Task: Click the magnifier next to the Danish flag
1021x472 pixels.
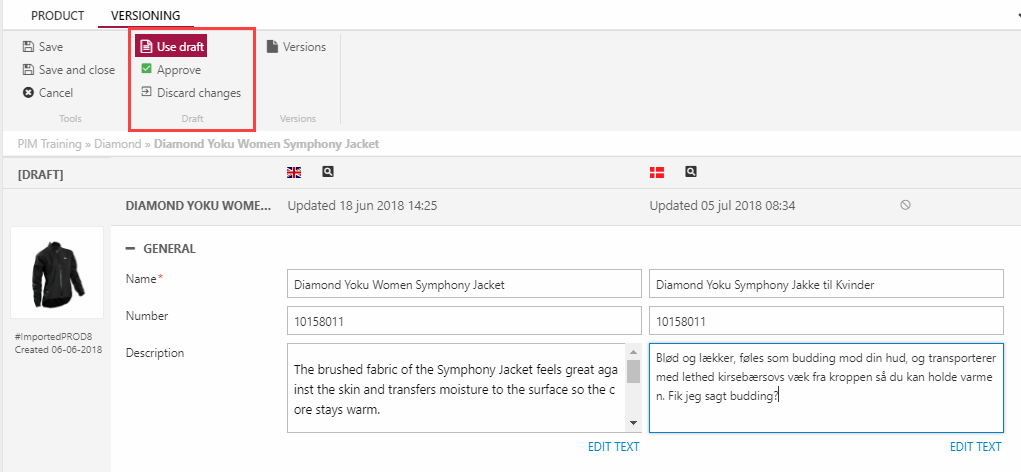Action: click(690, 172)
